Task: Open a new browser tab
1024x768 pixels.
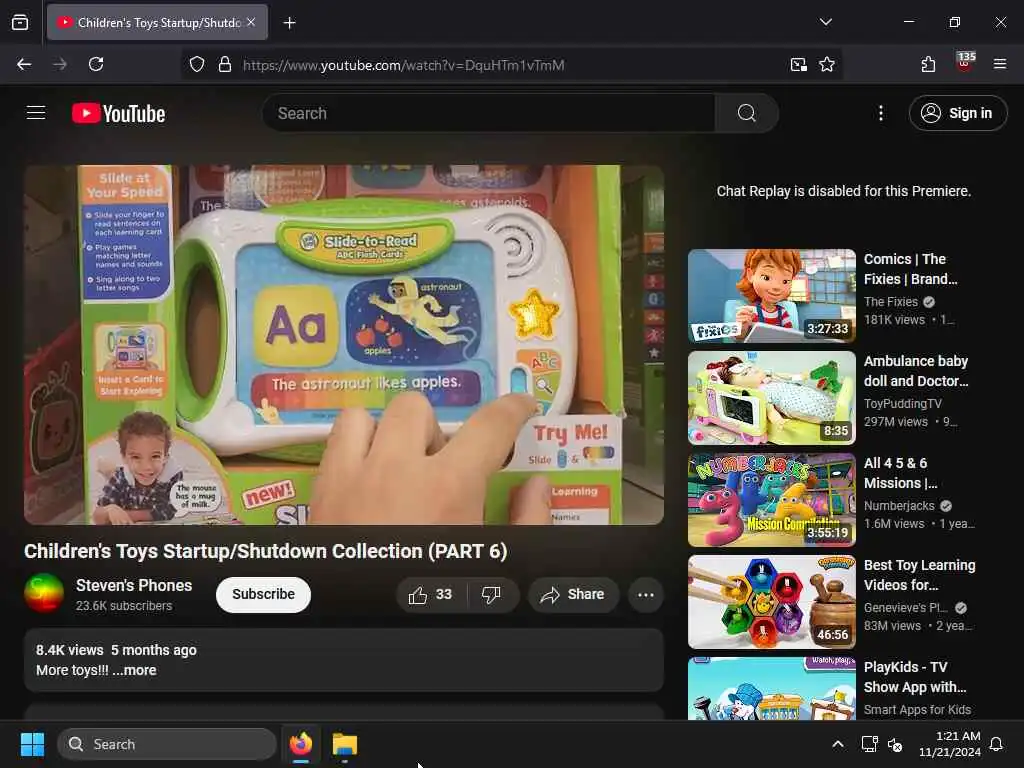Action: [x=289, y=23]
